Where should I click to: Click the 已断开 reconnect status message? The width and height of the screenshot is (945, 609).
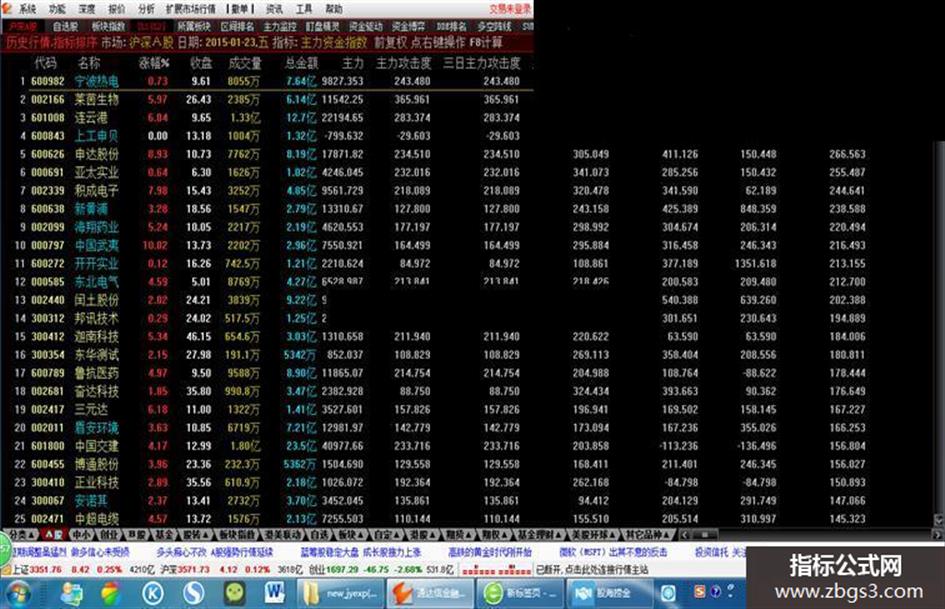[592, 570]
